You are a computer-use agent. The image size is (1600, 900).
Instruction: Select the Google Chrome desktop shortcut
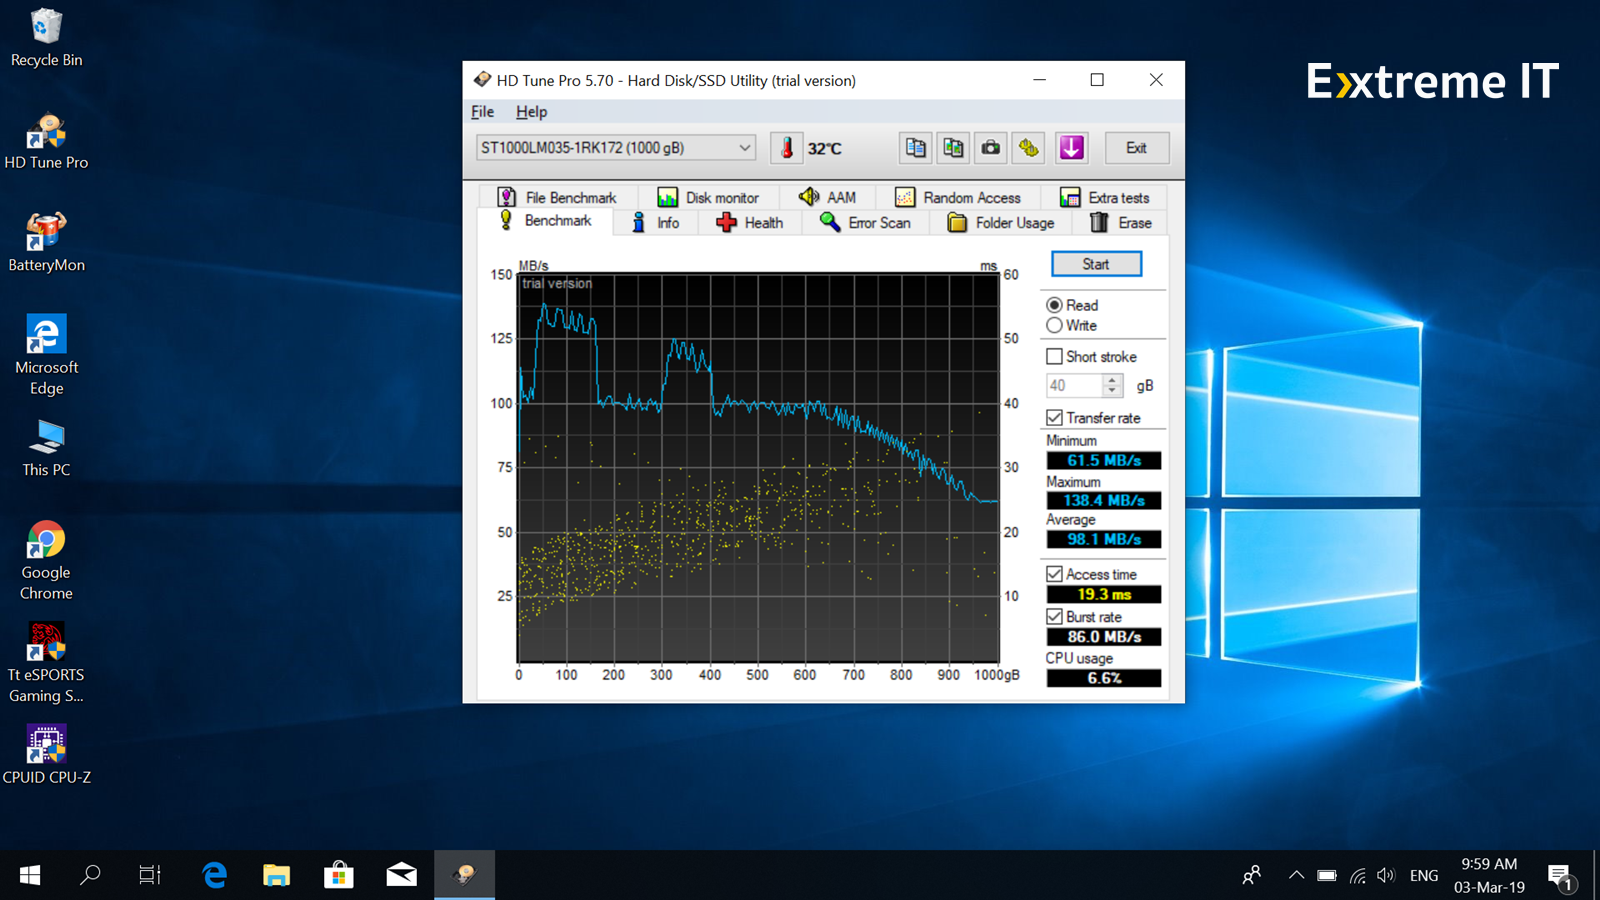click(x=46, y=560)
